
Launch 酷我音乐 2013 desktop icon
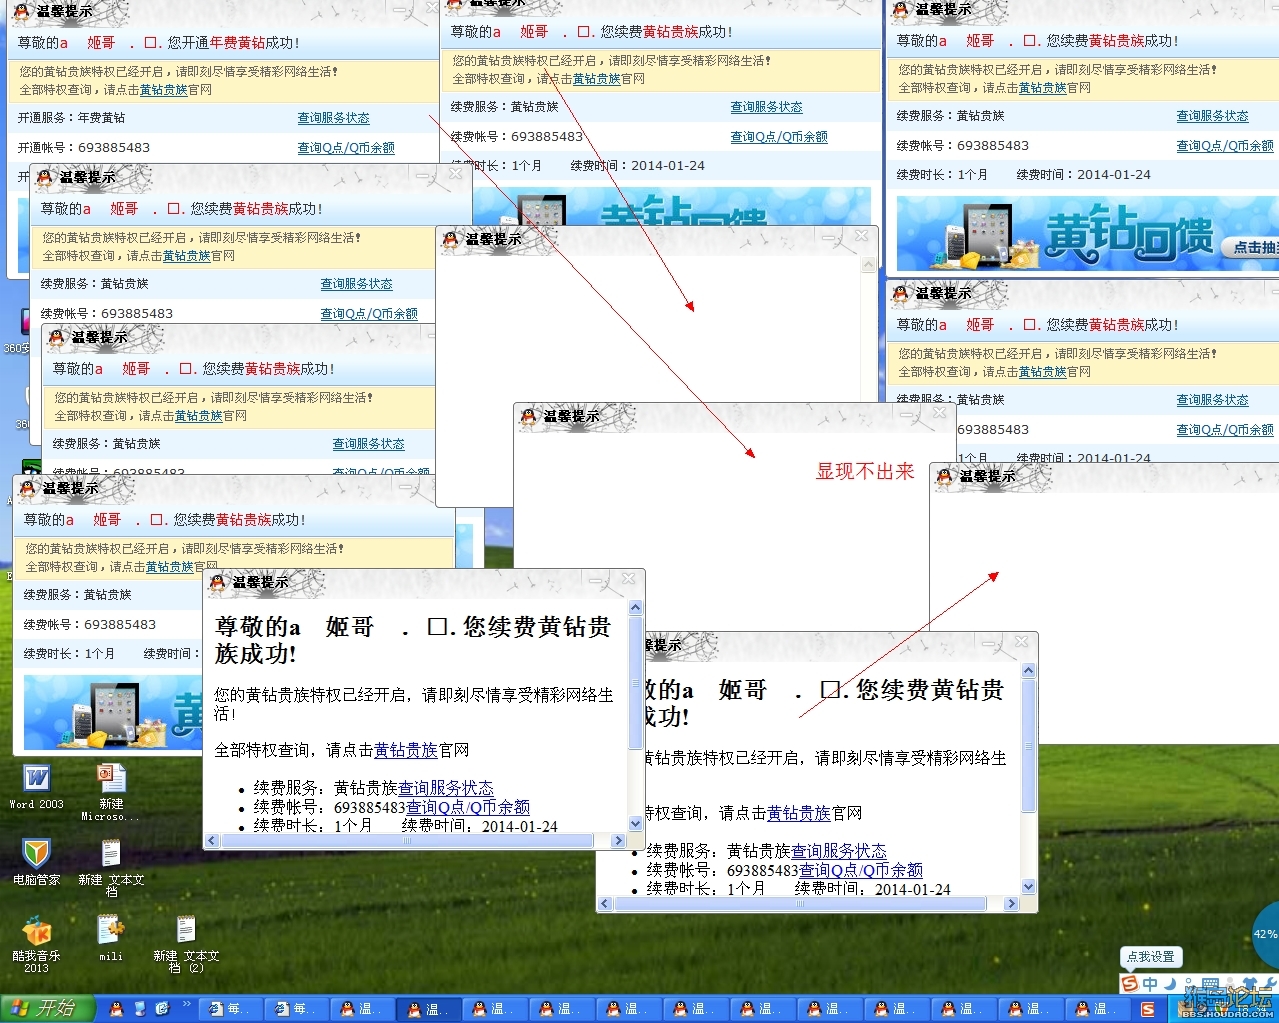(x=37, y=943)
